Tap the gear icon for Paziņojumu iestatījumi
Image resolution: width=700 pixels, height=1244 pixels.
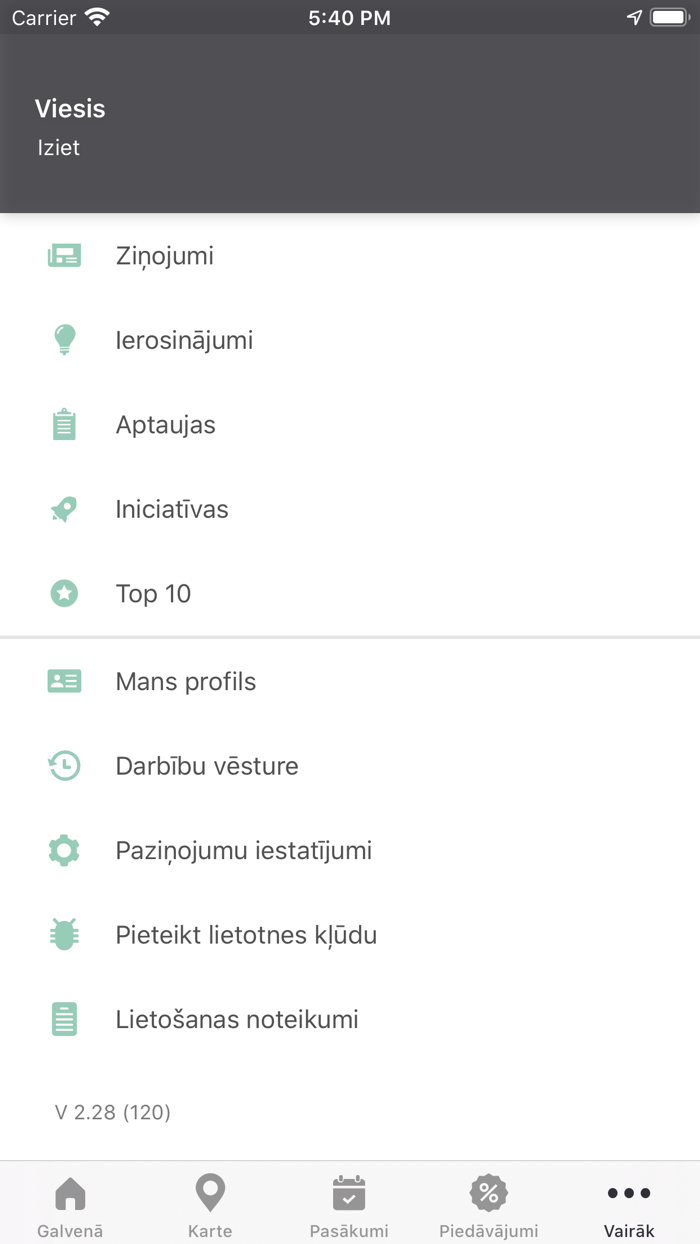pyautogui.click(x=64, y=850)
